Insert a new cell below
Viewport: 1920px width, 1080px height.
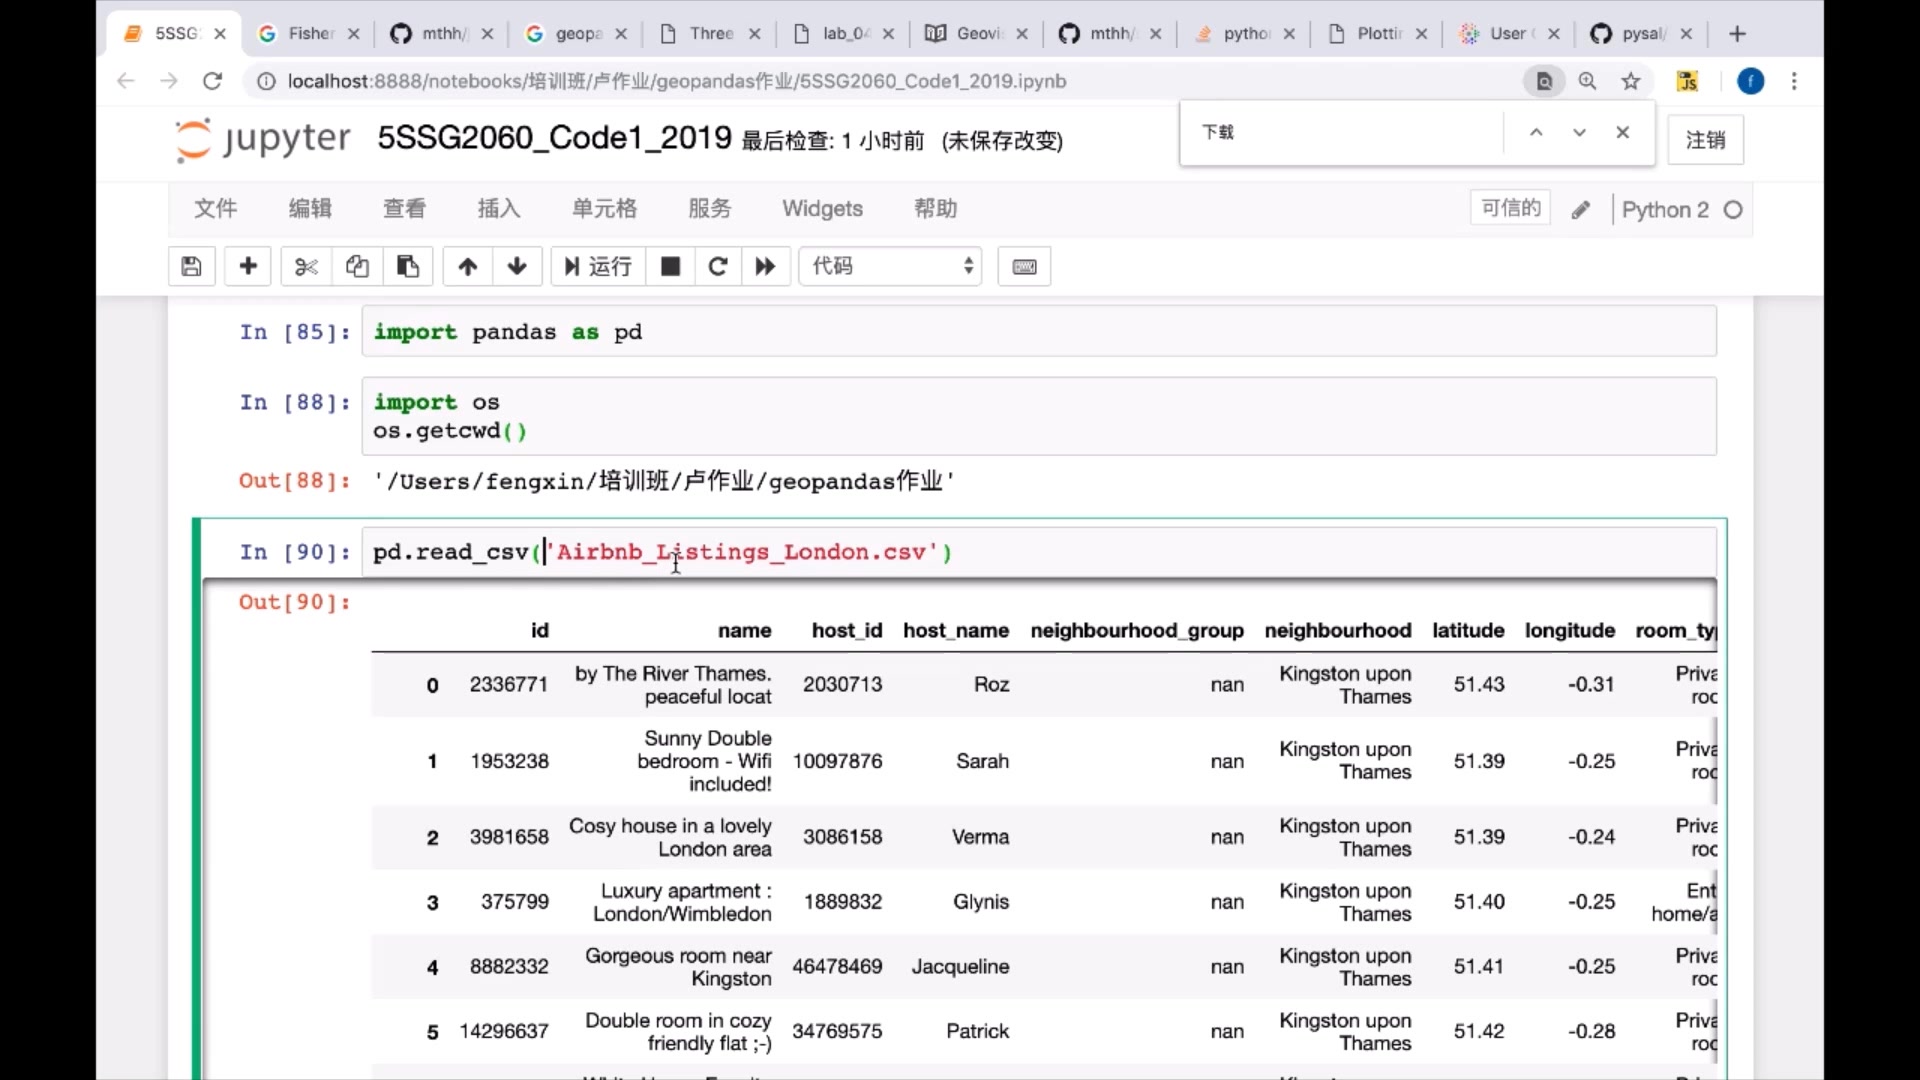247,266
